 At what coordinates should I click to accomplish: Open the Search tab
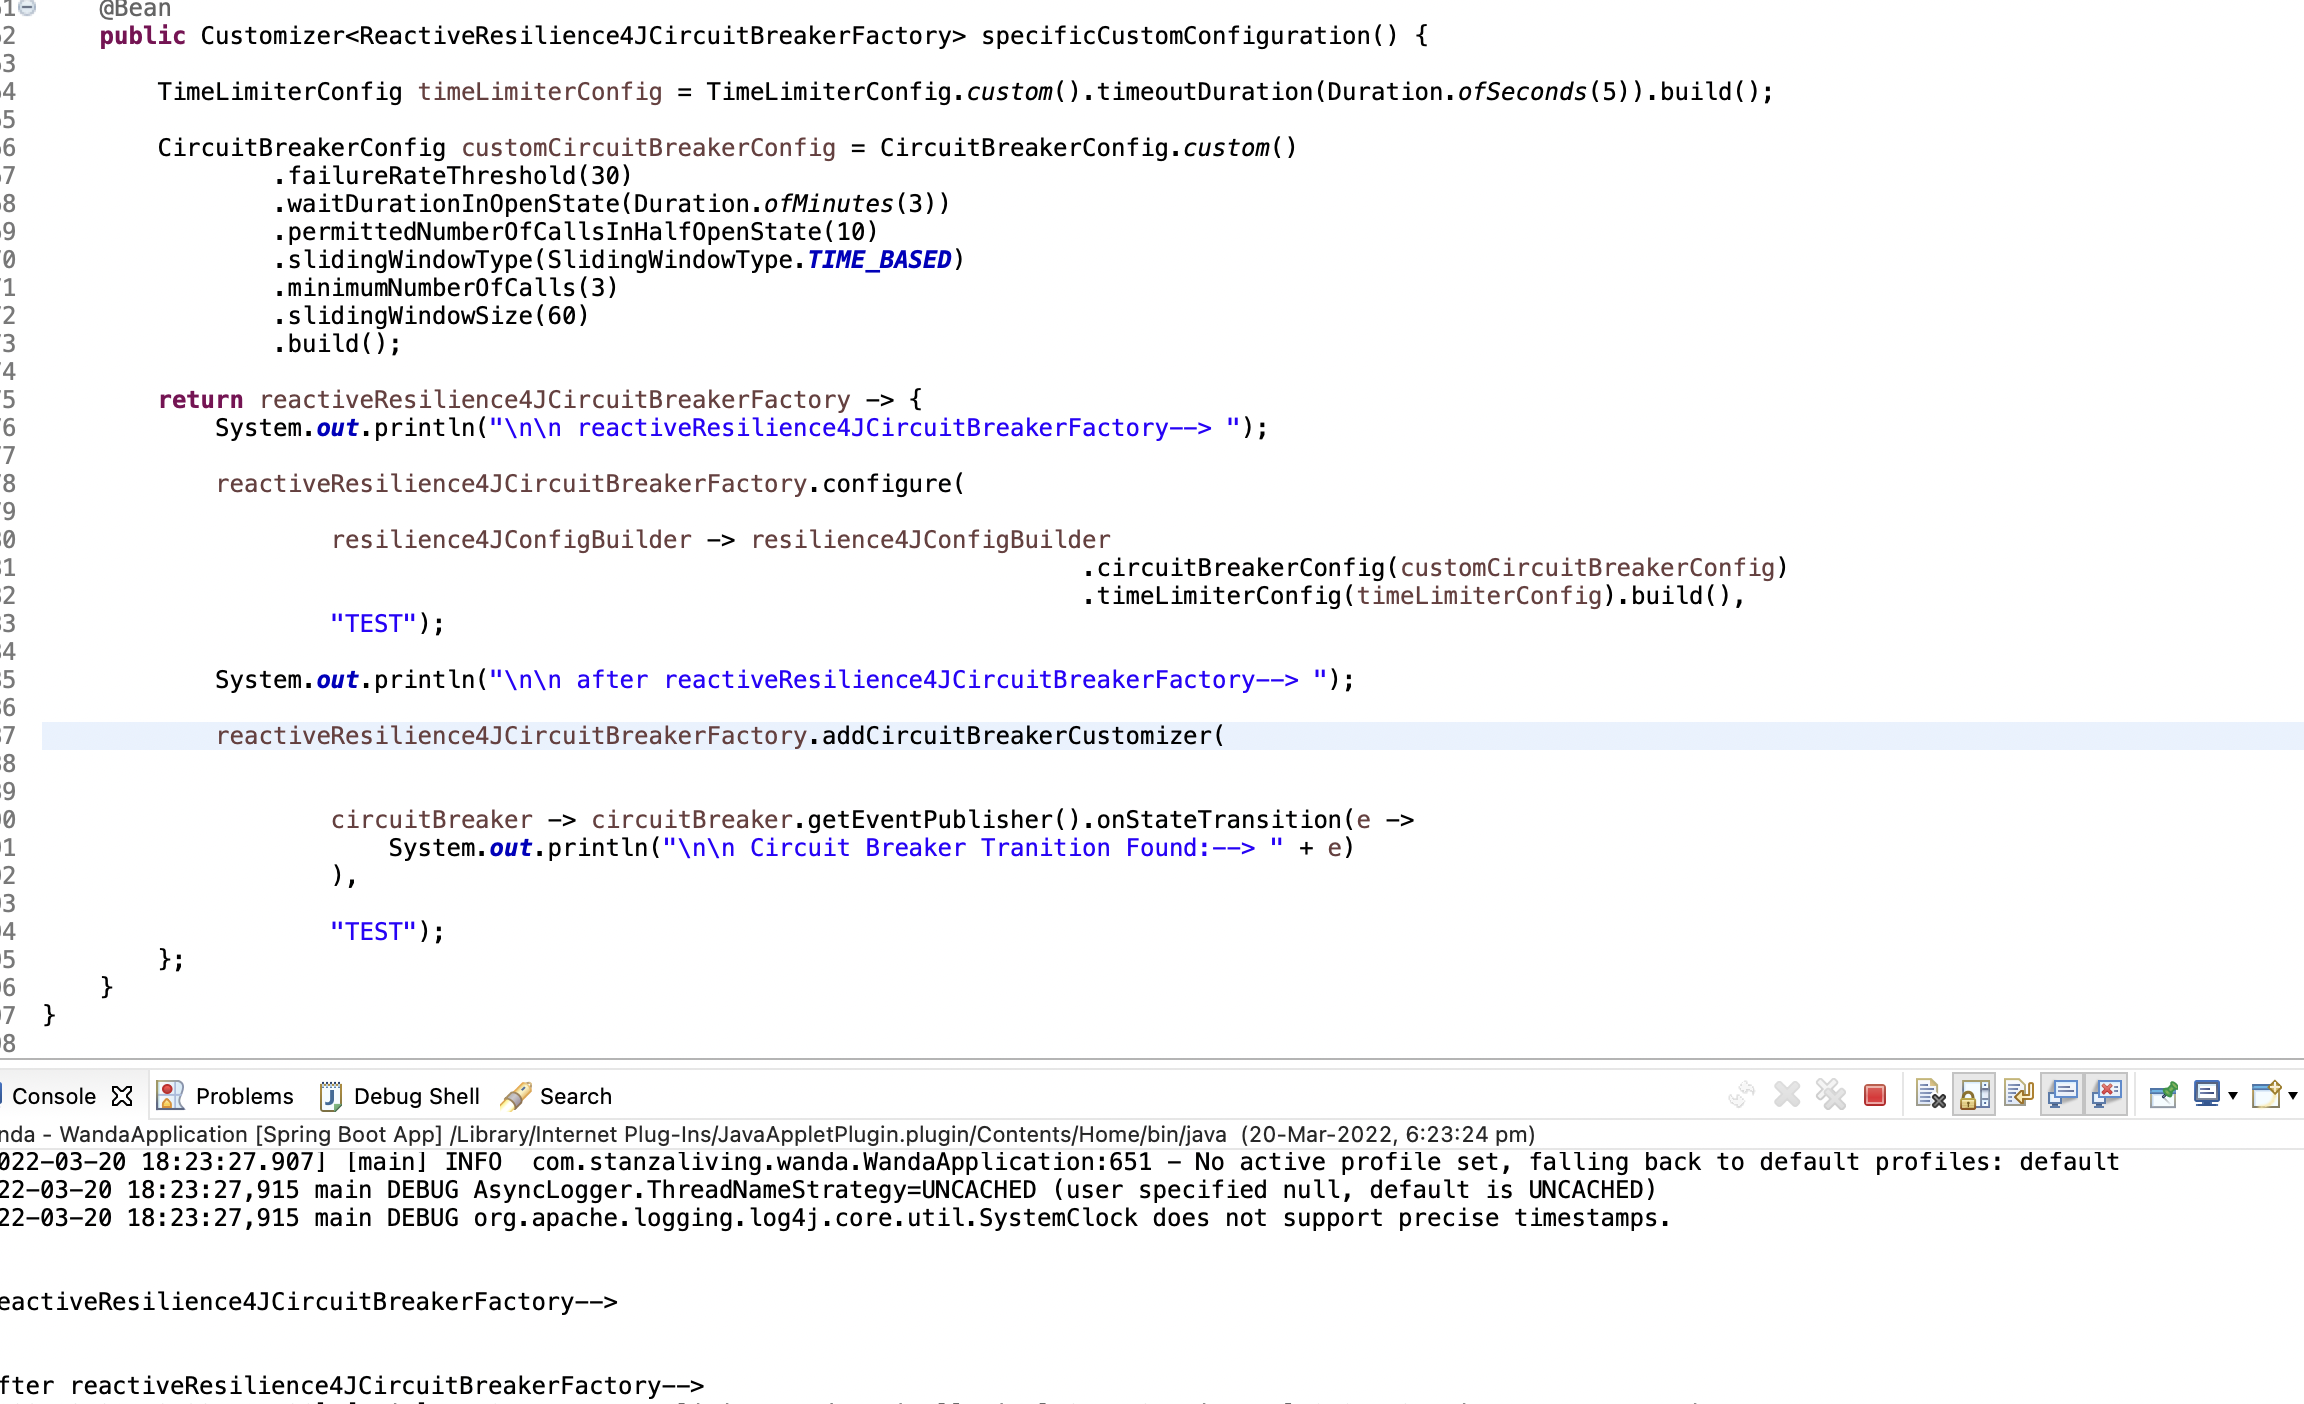coord(575,1096)
